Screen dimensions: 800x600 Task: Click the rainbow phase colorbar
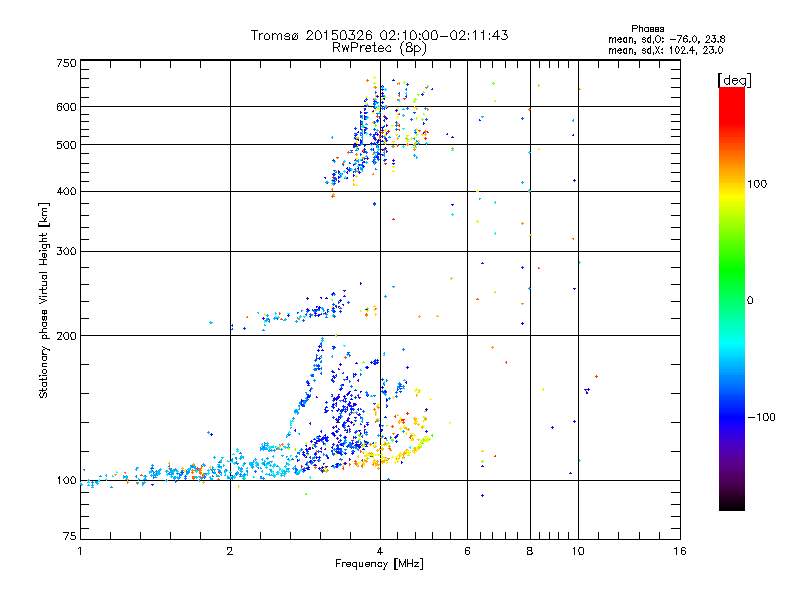731,298
